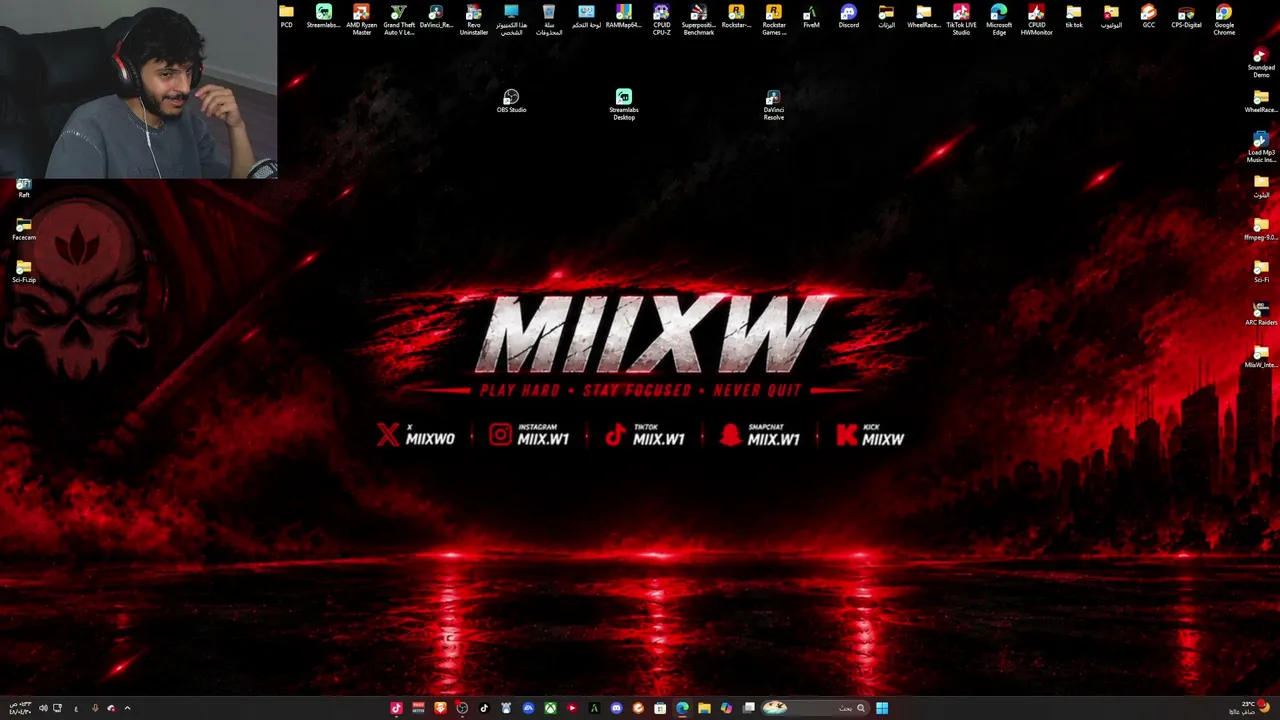Select the ffmpeg folder icon
Image resolution: width=1280 pixels, height=720 pixels.
pos(1261,229)
